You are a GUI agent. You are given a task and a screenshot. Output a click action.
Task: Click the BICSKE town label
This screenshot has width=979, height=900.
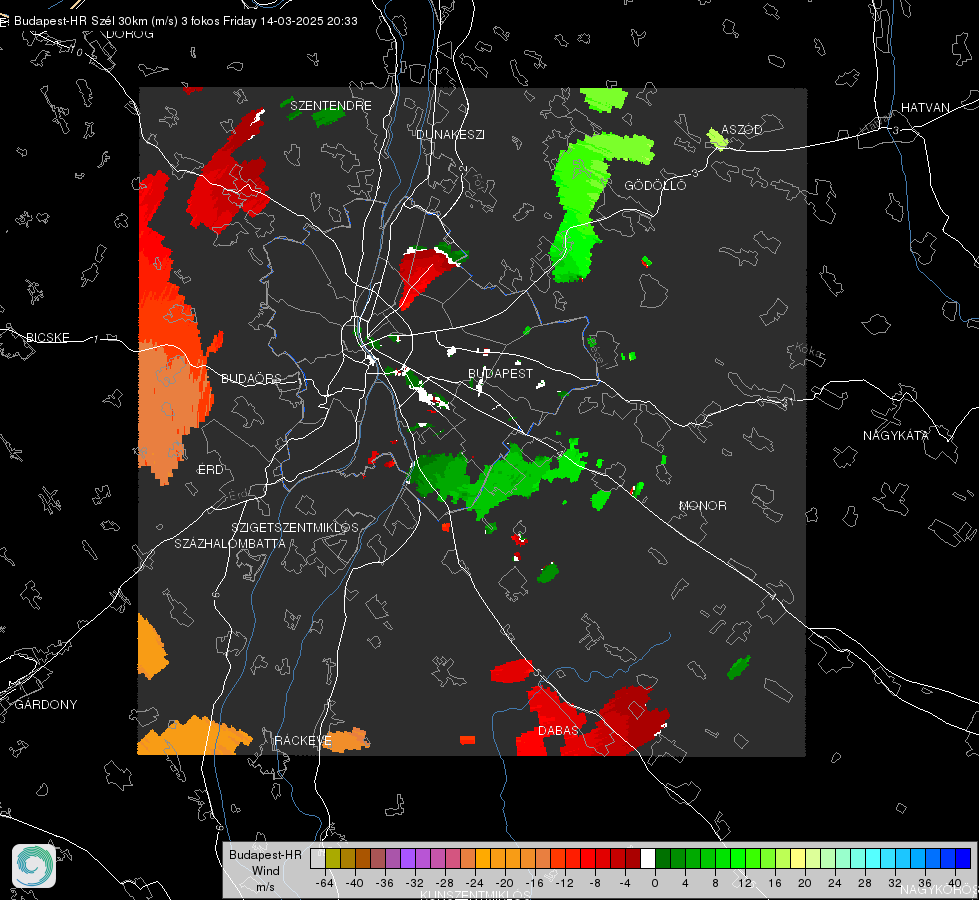tap(47, 337)
